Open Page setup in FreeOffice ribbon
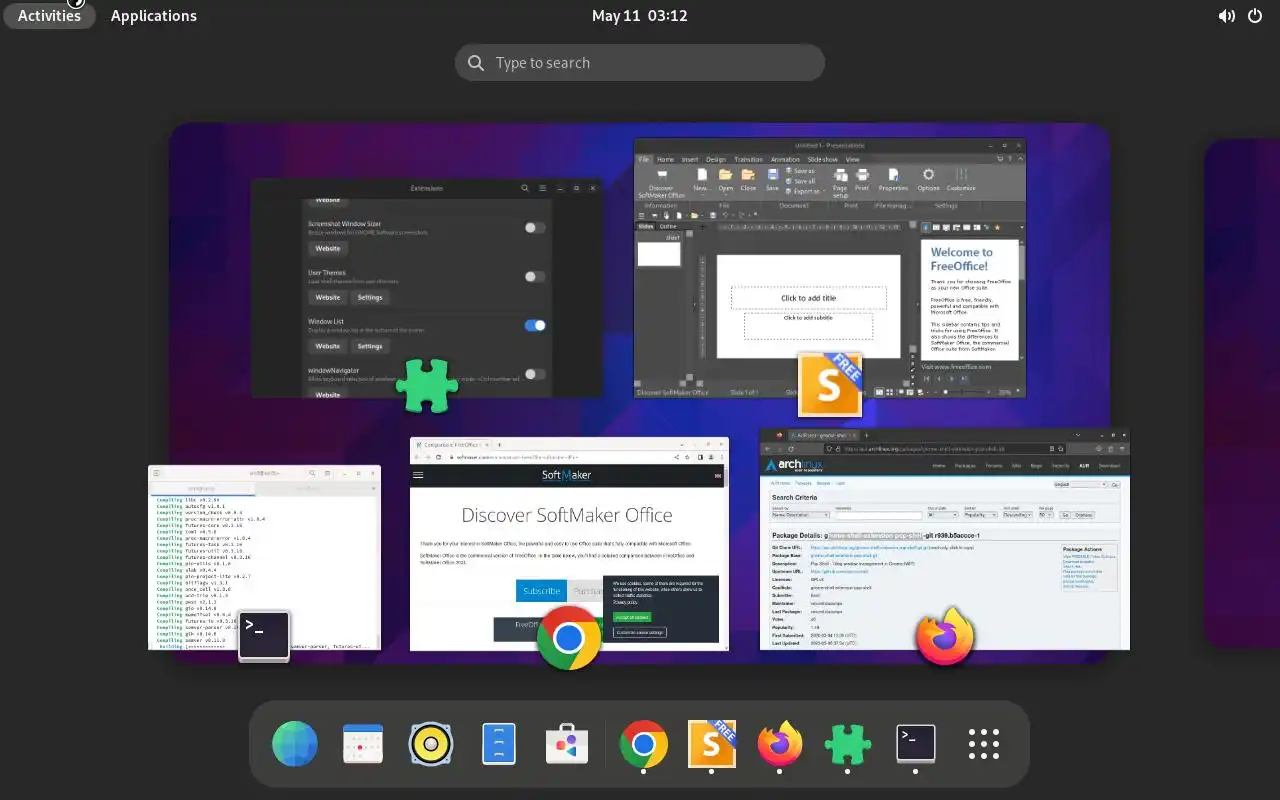 (840, 184)
